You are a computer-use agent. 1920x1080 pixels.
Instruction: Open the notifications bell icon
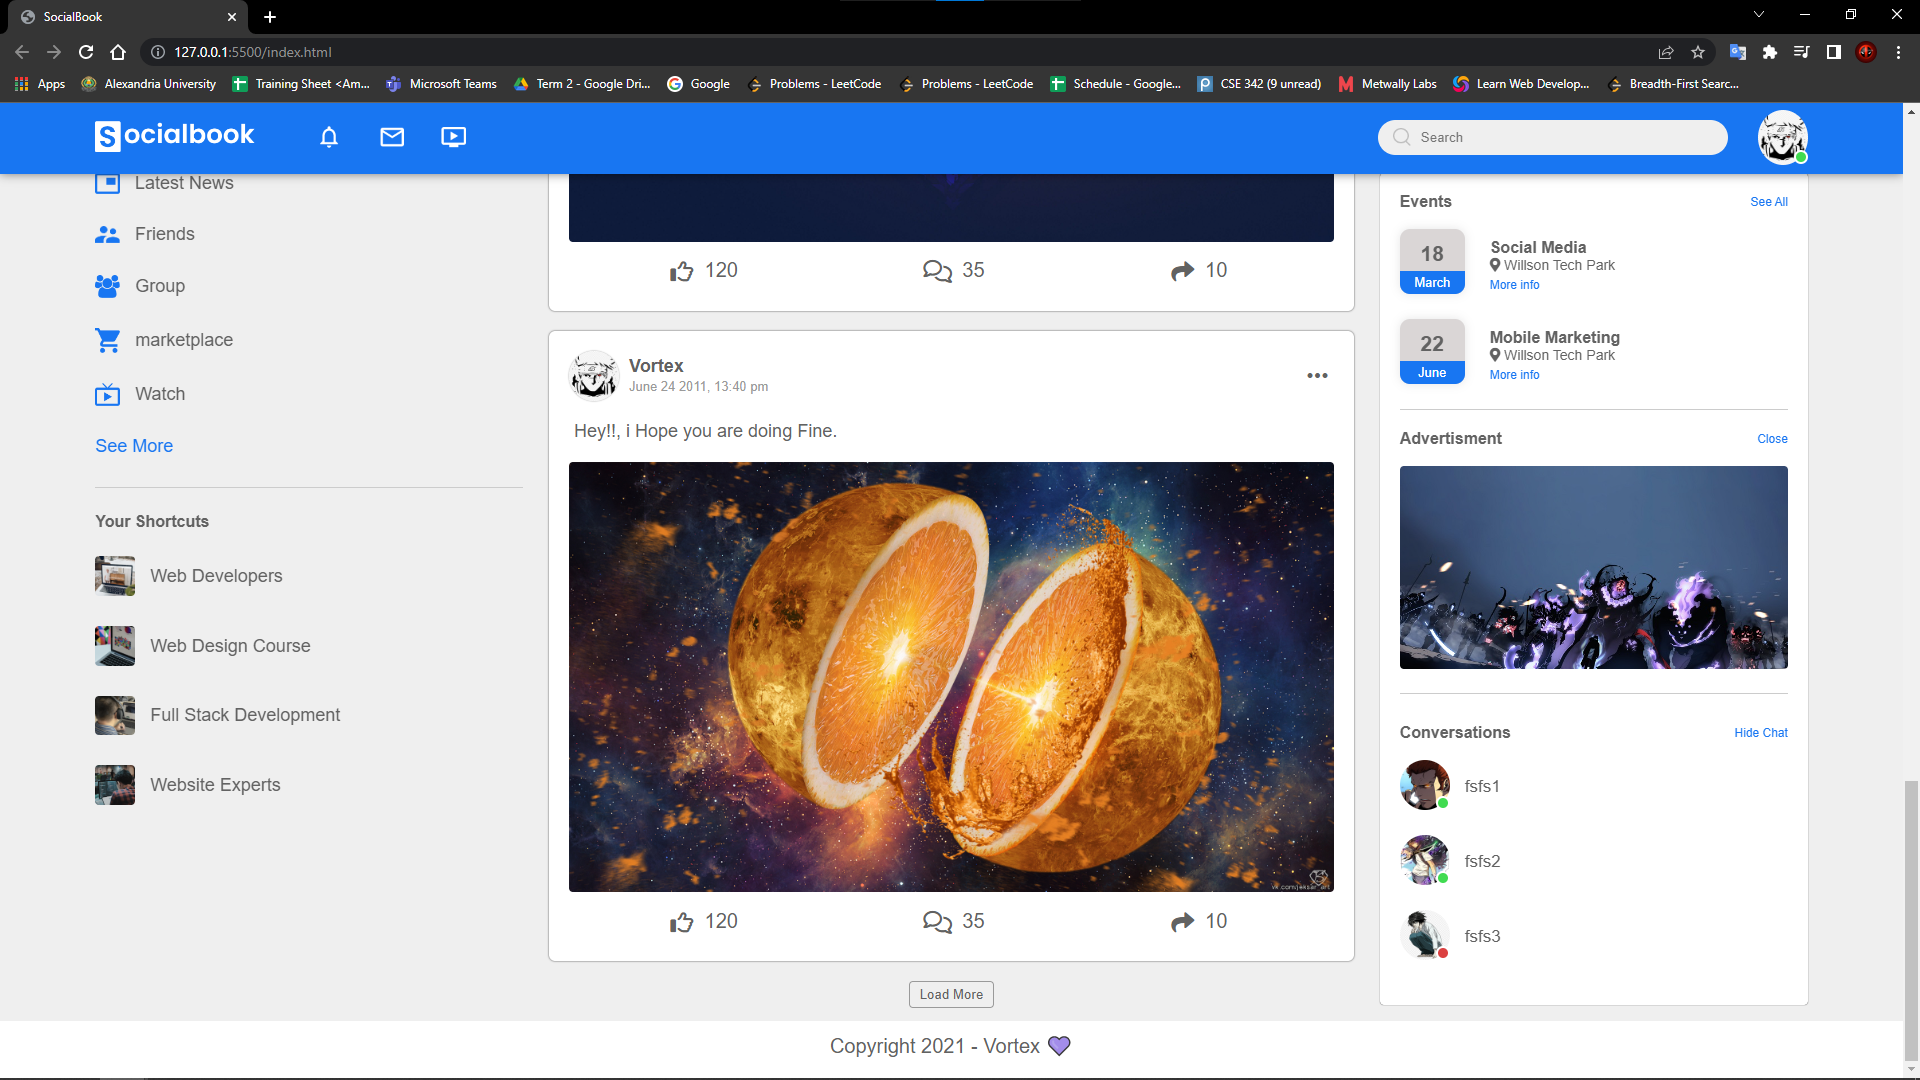click(328, 137)
